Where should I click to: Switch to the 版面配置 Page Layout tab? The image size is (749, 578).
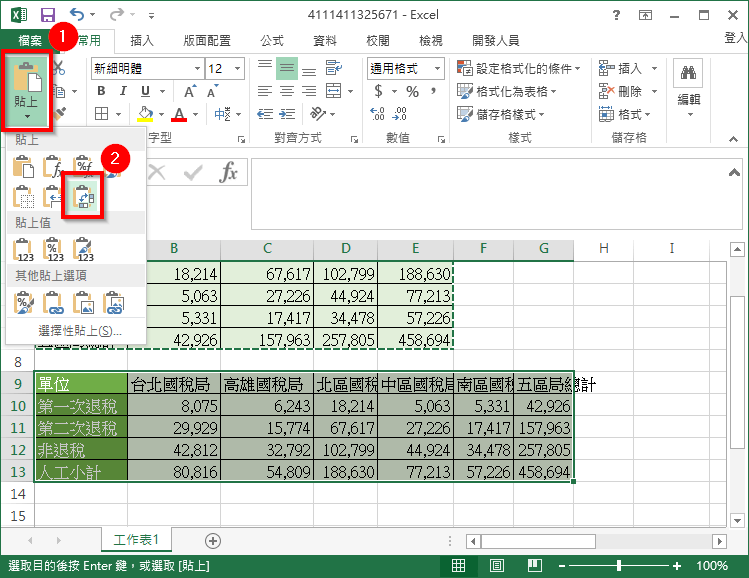[206, 41]
